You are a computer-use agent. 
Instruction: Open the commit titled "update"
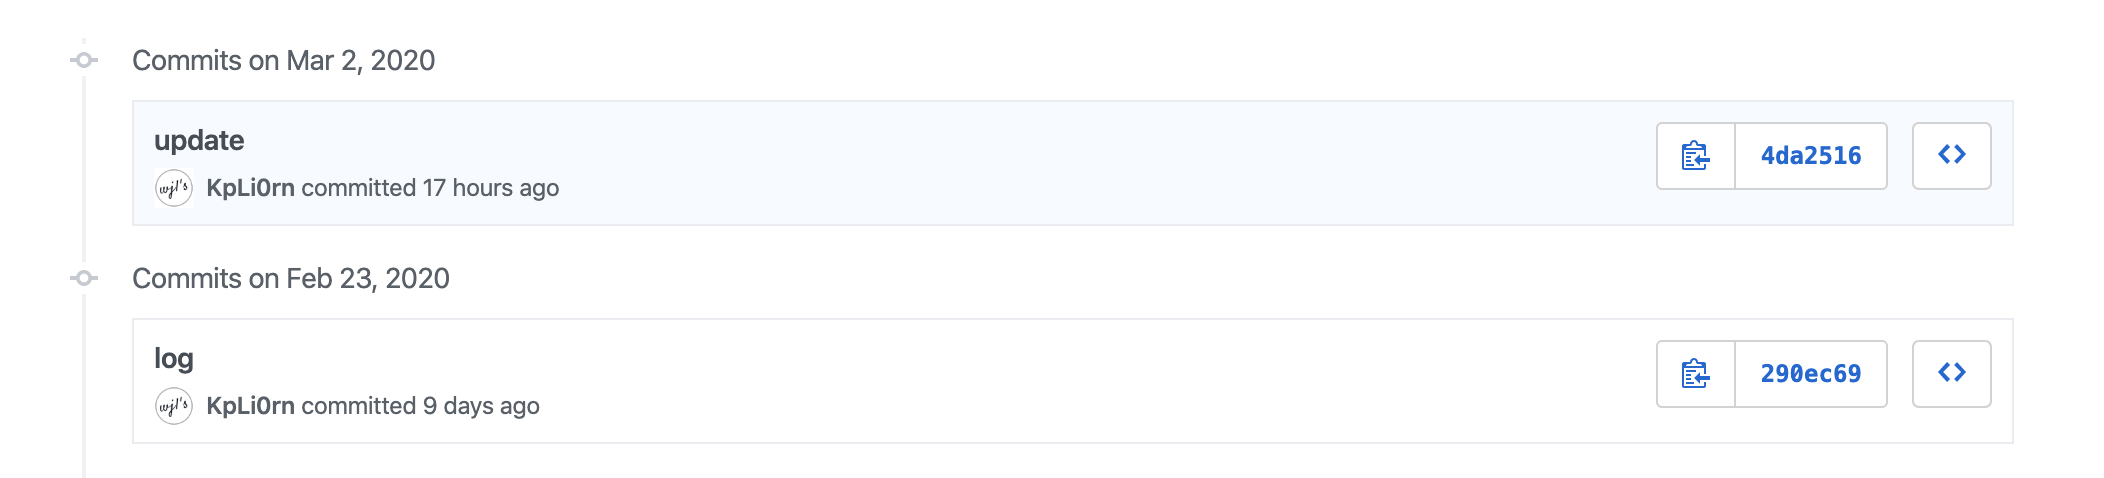(199, 140)
